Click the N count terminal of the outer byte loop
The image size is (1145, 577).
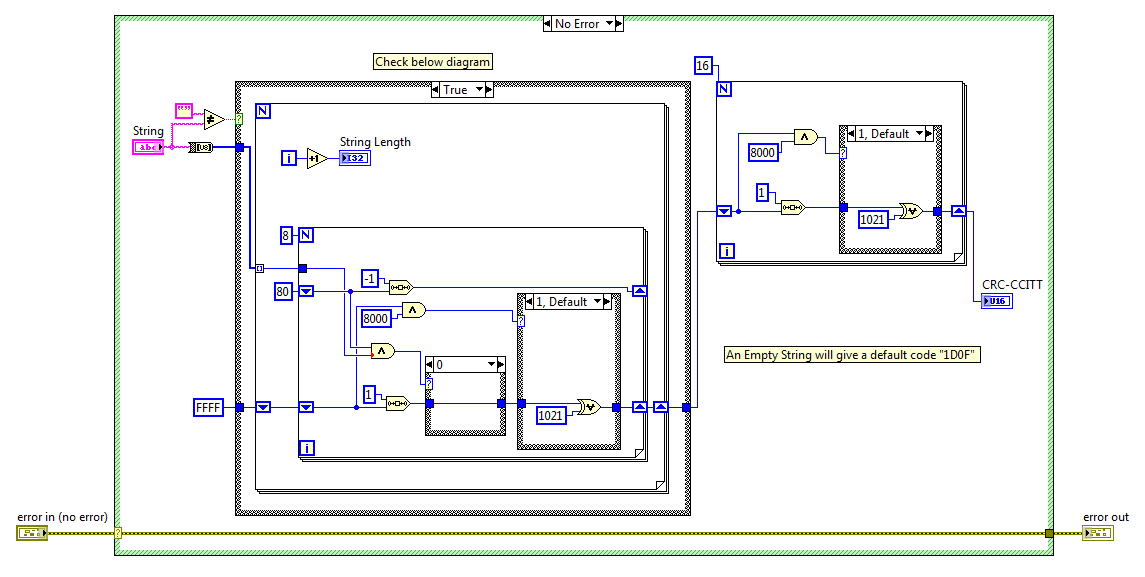coord(263,111)
